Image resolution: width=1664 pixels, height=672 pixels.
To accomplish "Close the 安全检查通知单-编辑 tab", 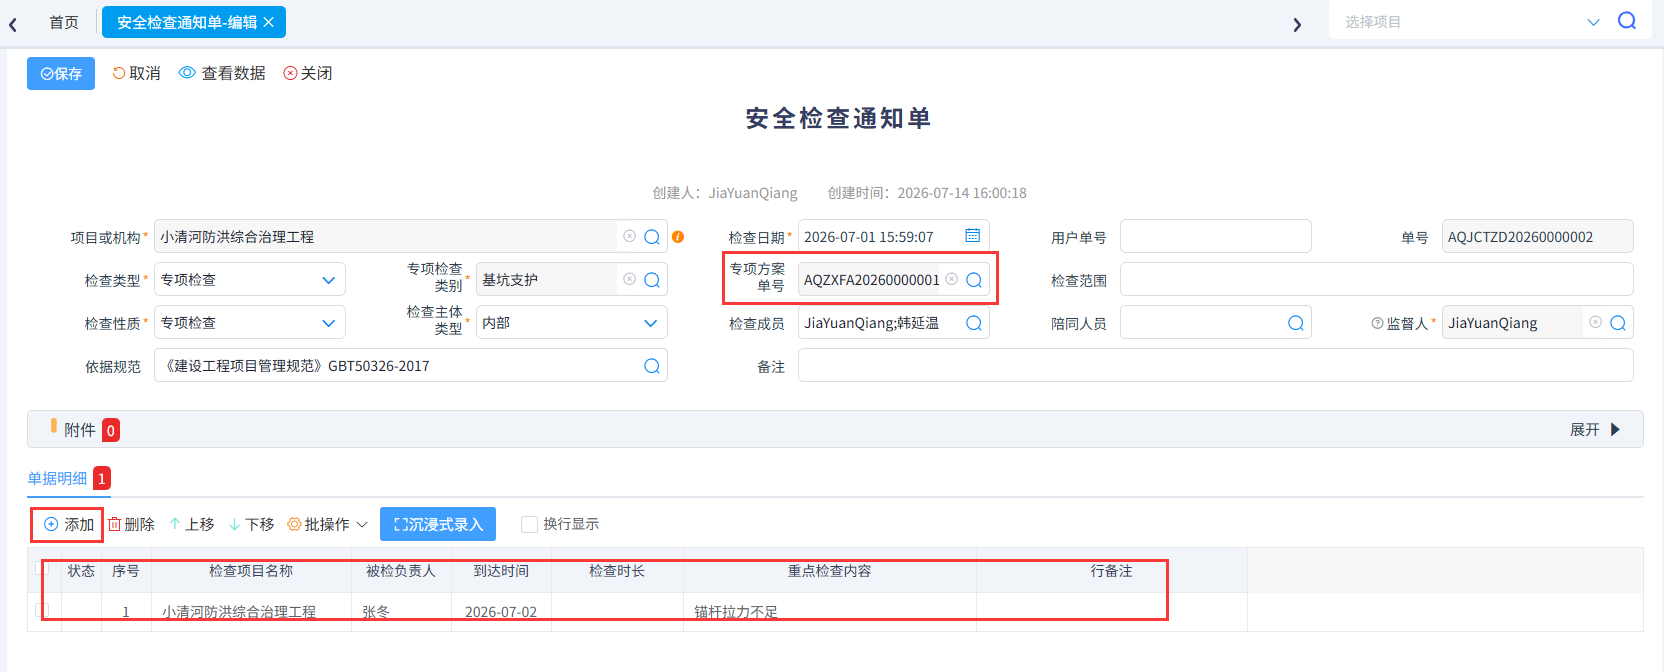I will (x=268, y=22).
